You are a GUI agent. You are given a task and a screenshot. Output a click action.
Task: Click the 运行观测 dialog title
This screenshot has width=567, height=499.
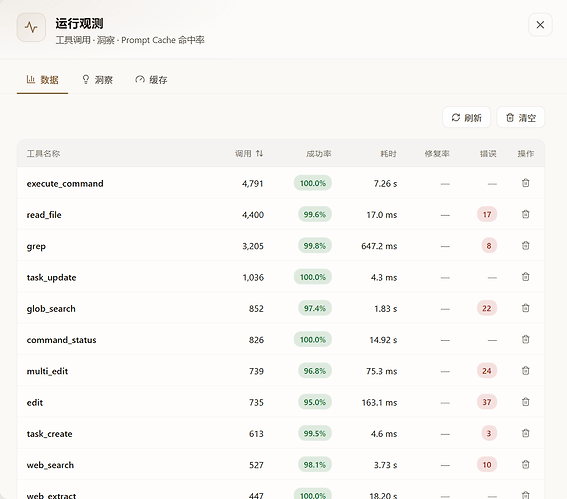[79, 24]
